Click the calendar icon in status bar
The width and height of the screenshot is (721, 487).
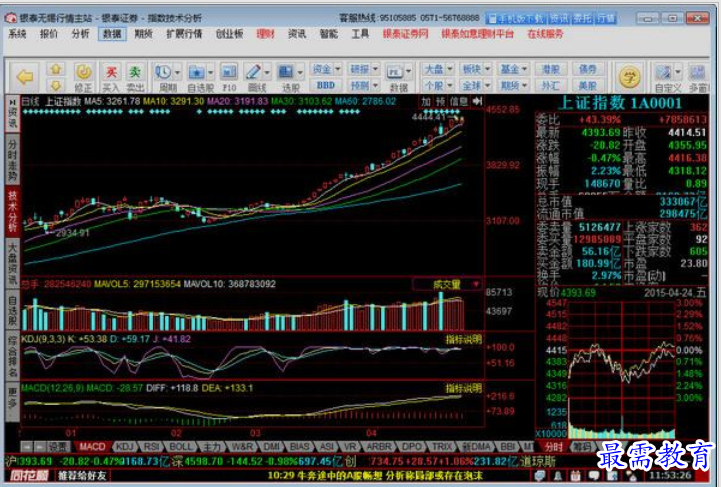pyautogui.click(x=575, y=476)
